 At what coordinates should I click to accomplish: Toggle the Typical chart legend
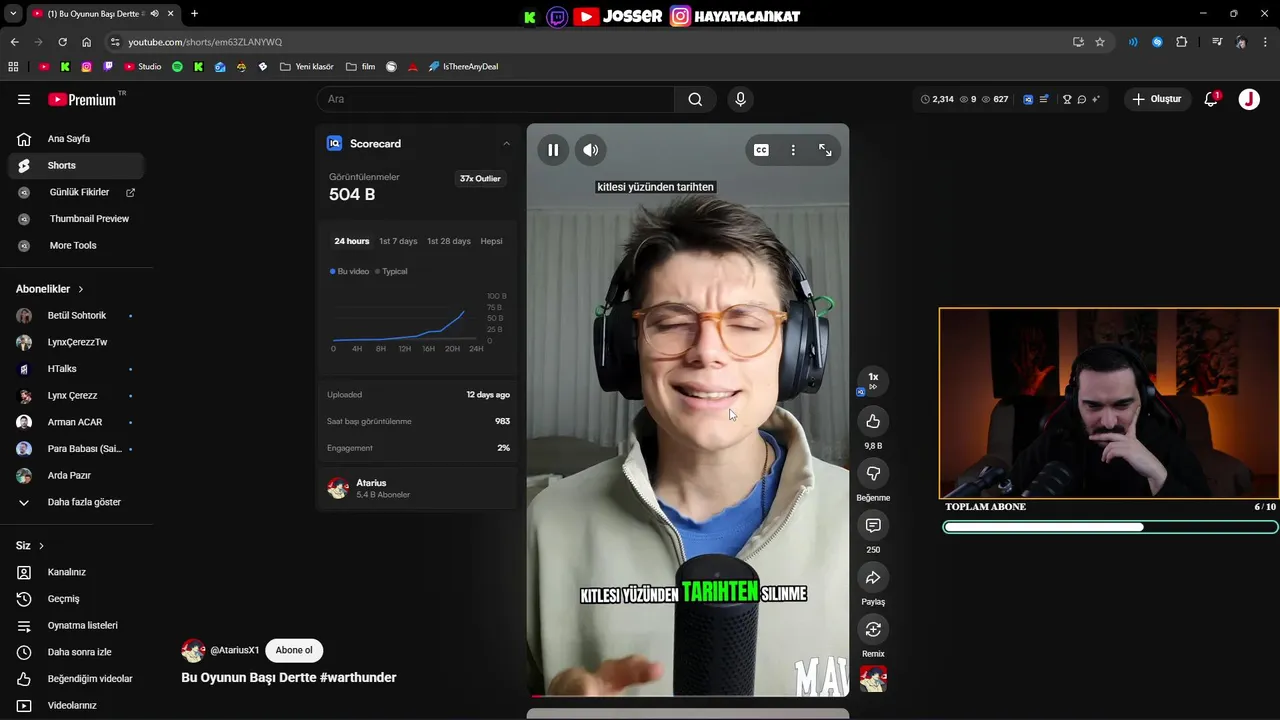pos(391,271)
